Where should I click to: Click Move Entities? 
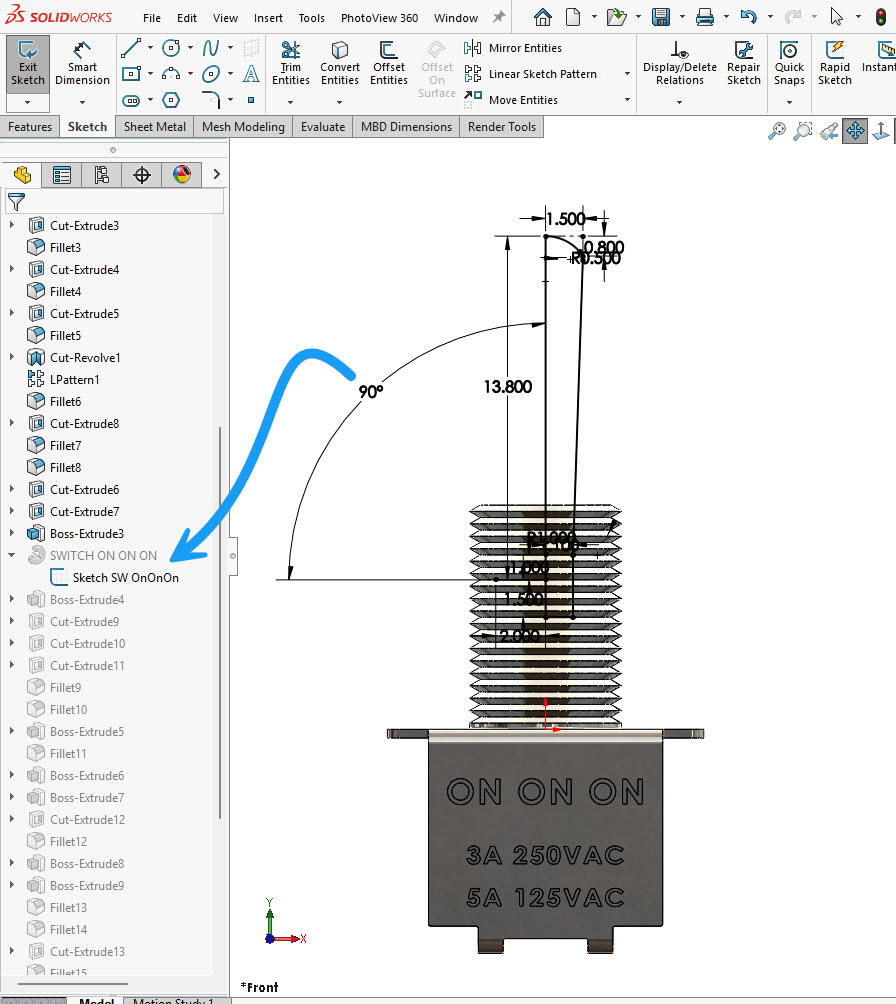(x=510, y=100)
